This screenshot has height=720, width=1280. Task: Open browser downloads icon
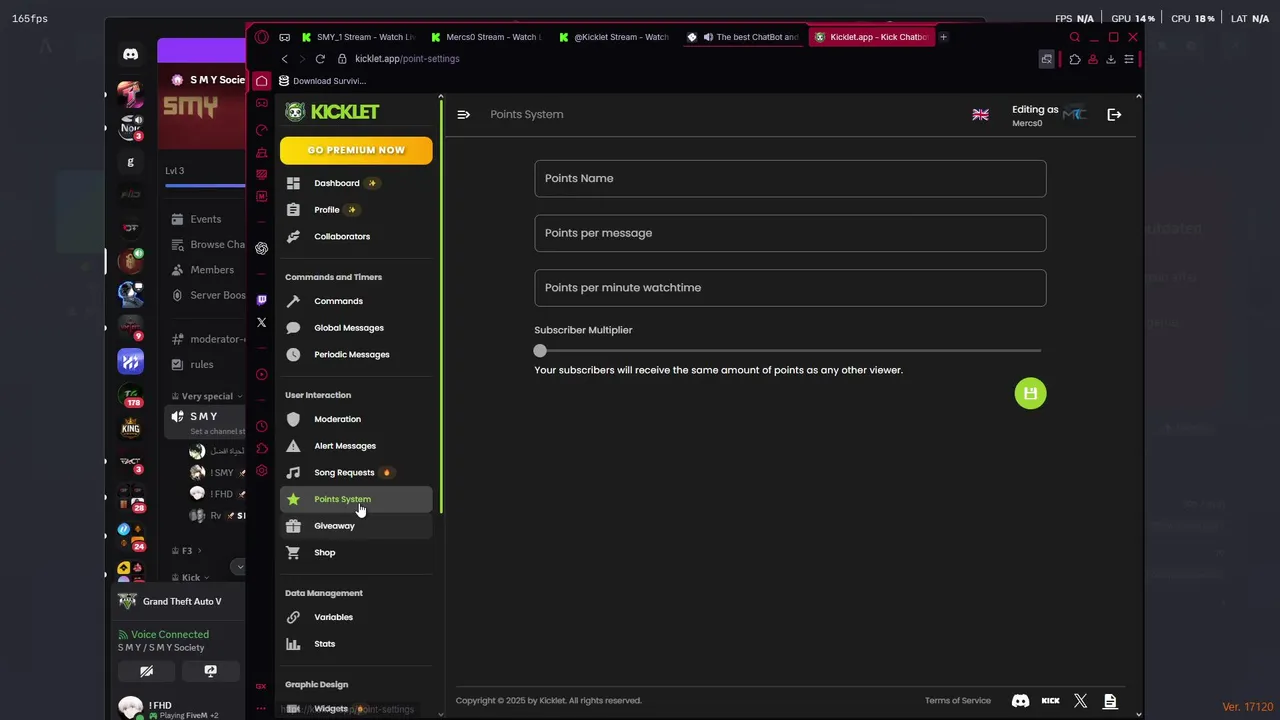1110,59
